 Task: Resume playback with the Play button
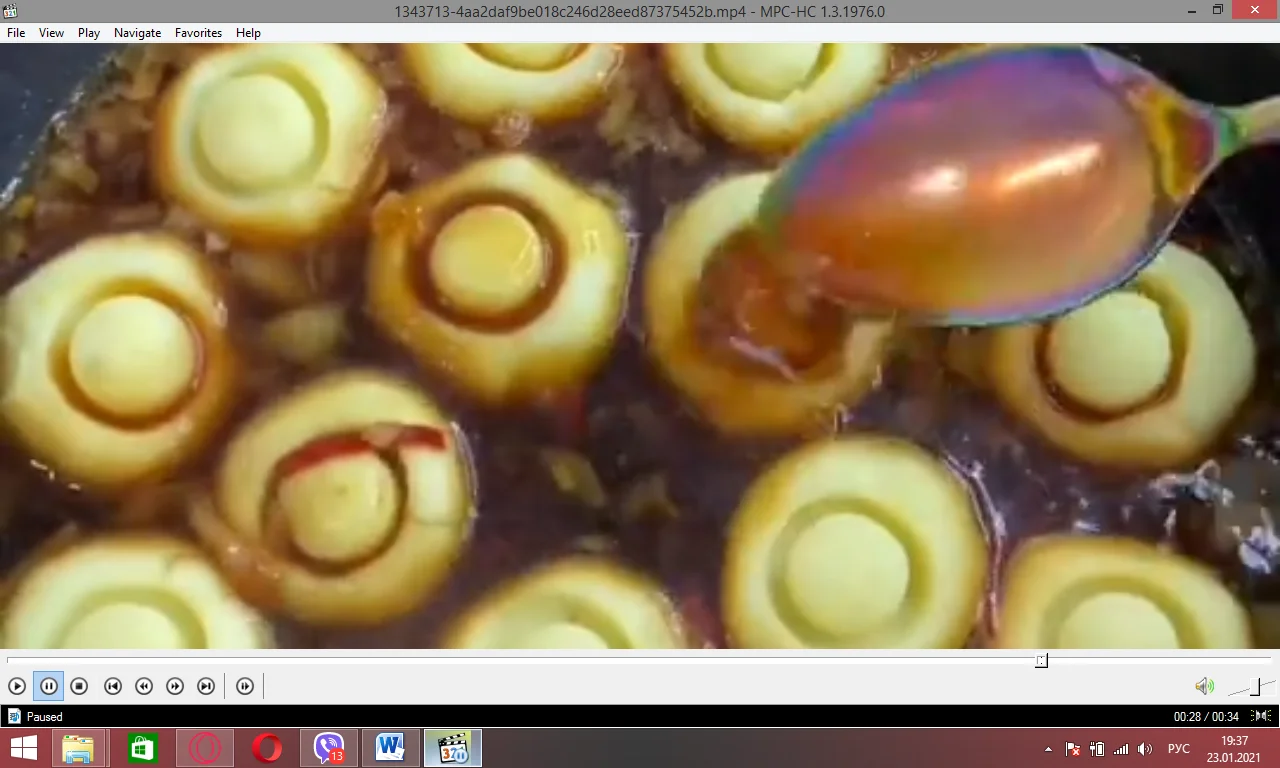click(17, 686)
